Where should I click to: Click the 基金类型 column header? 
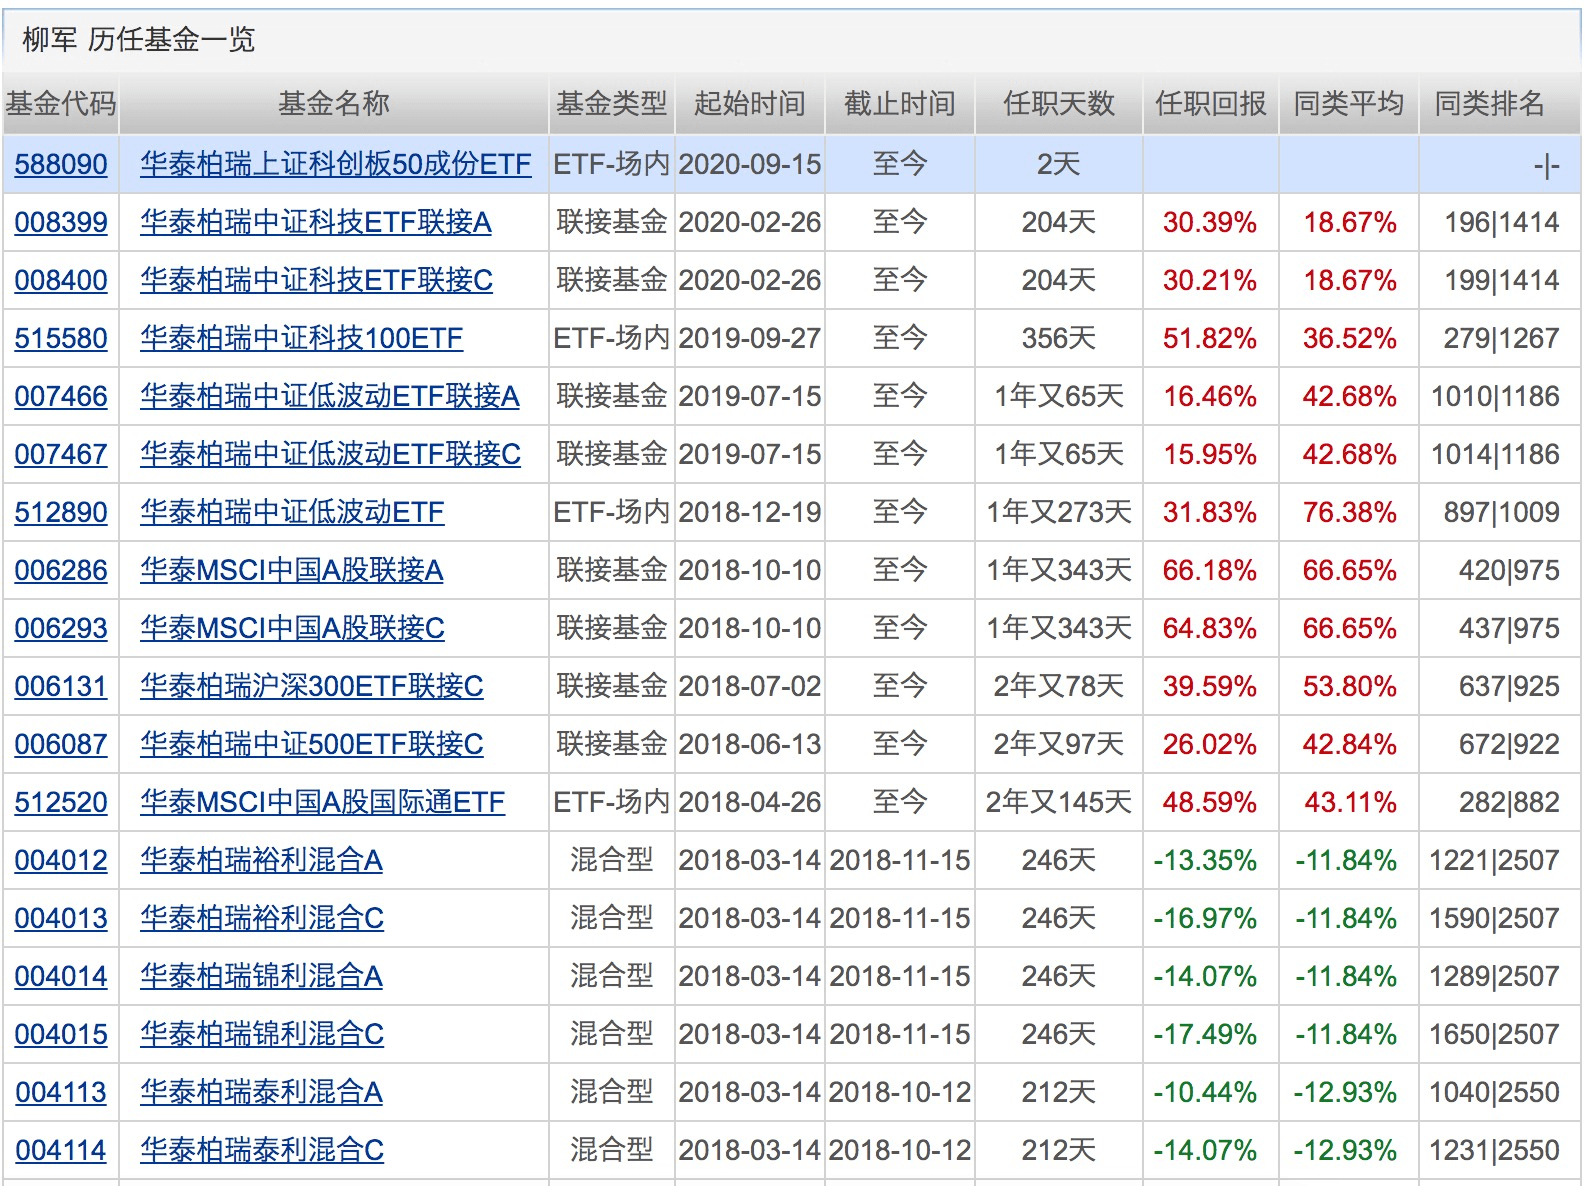[612, 104]
